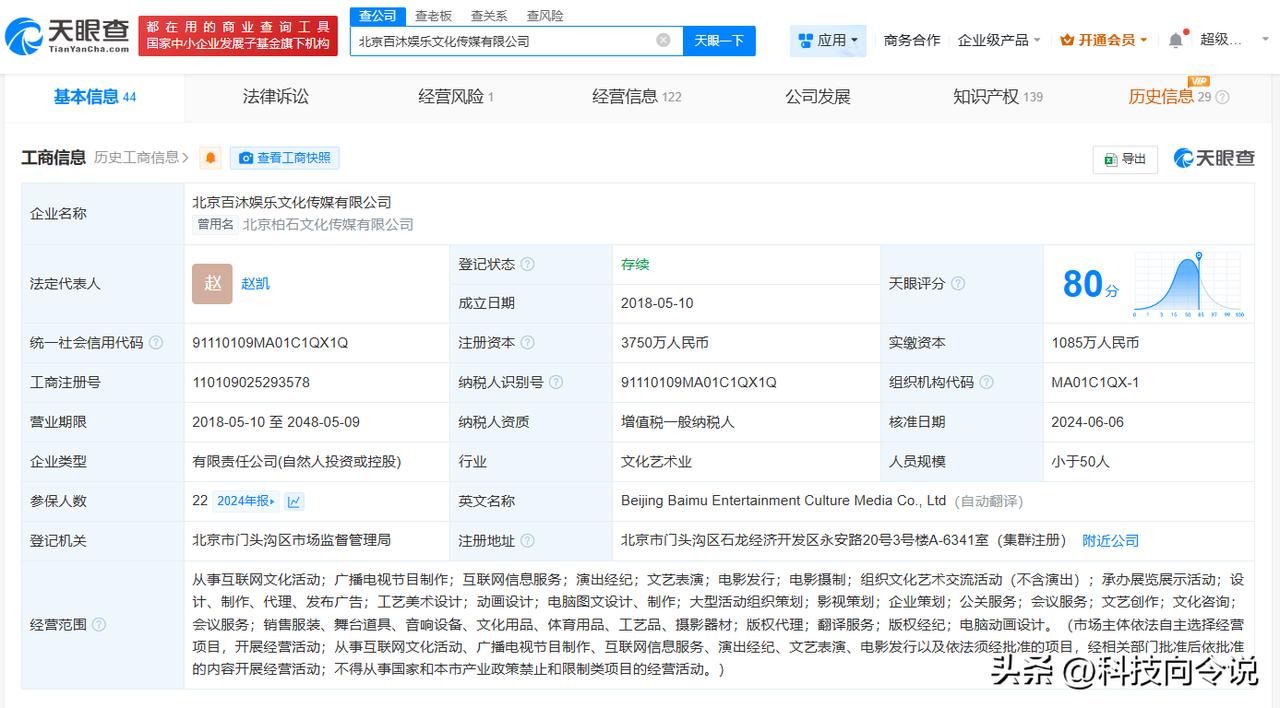
Task: Click help icon beside 历史信息 tab
Action: coord(1222,97)
